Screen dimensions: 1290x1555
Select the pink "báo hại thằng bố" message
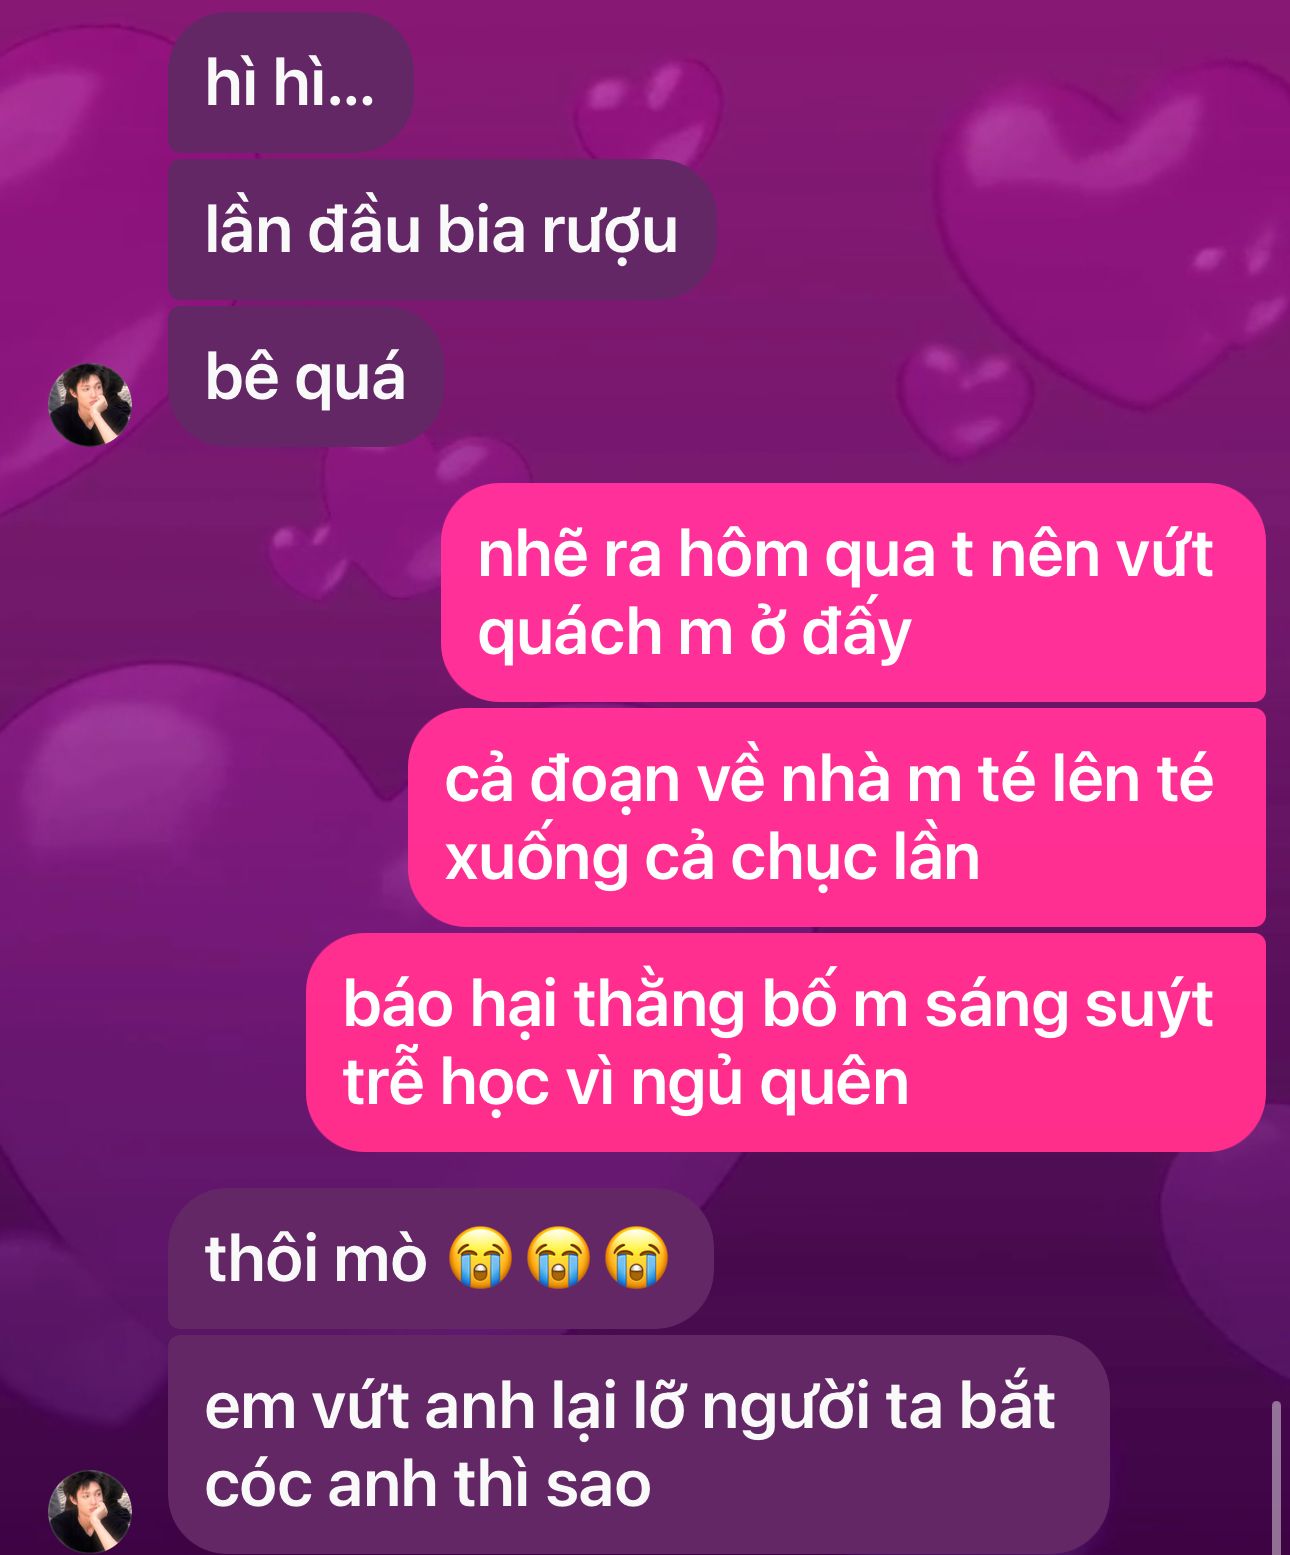pyautogui.click(x=785, y=1042)
